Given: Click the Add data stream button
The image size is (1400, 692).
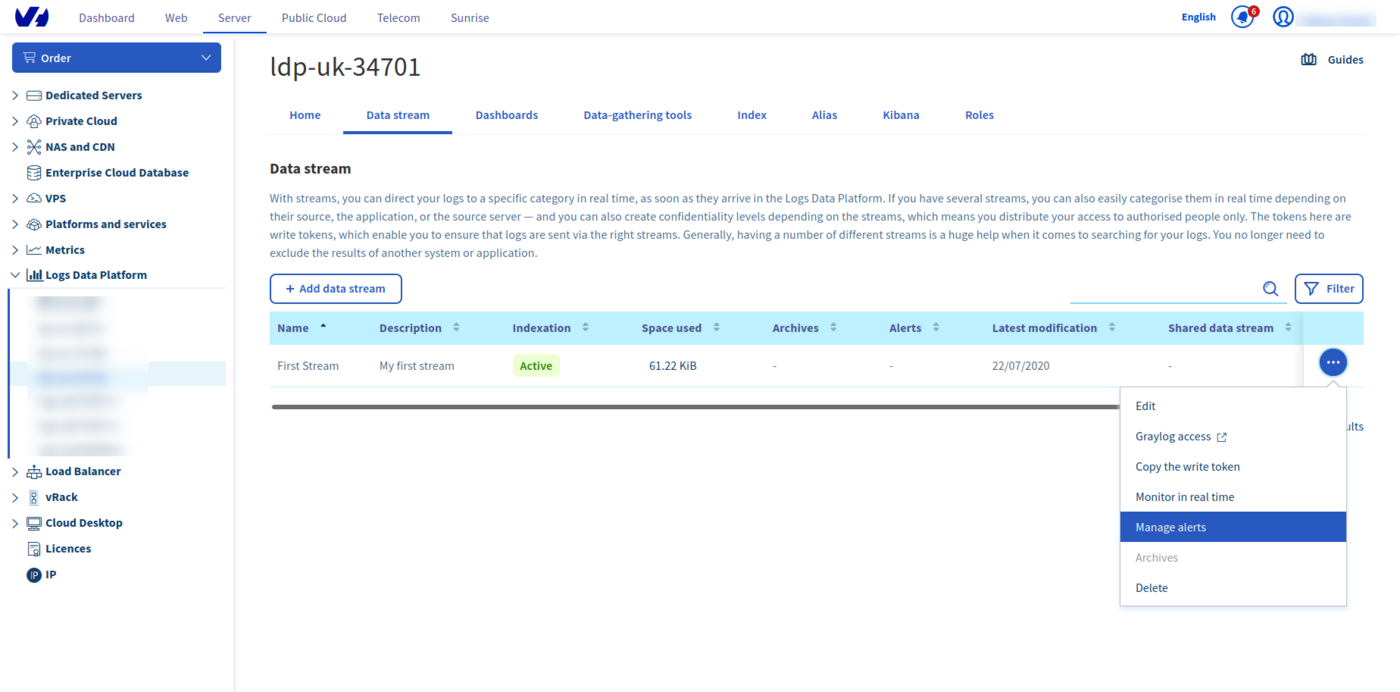Looking at the screenshot, I should click(x=335, y=289).
